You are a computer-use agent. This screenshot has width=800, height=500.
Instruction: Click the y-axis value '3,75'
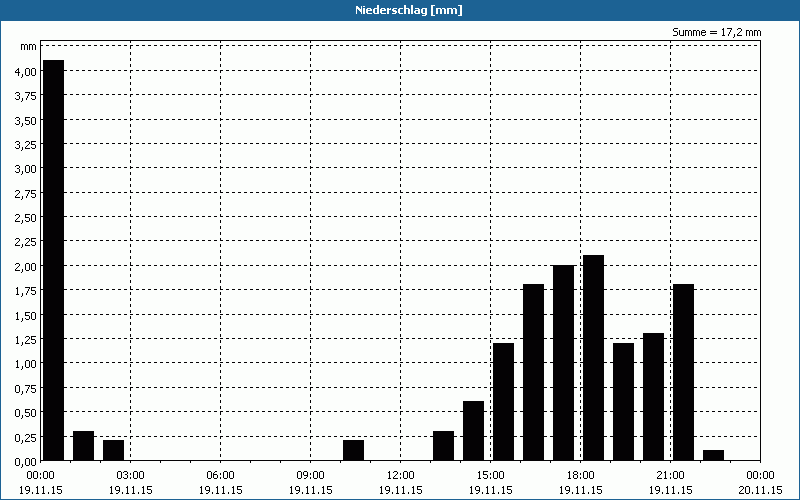26,96
